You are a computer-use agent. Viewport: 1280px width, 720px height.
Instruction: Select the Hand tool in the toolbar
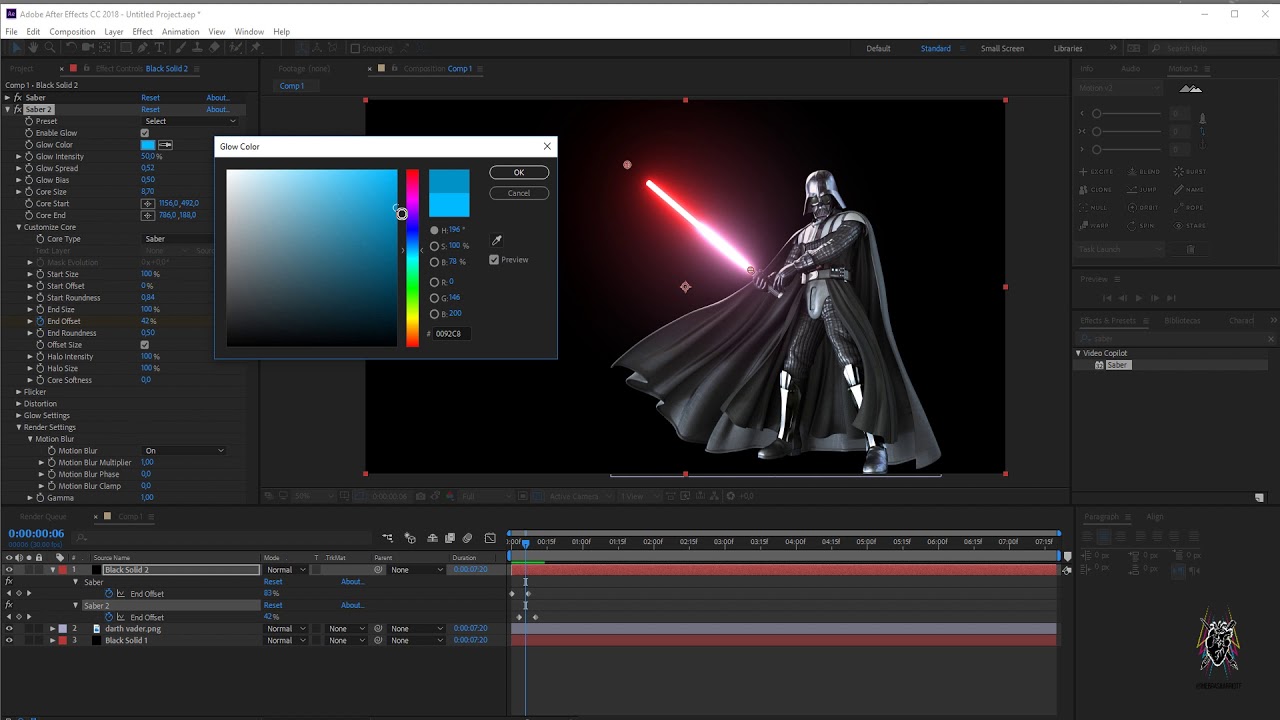click(x=33, y=48)
